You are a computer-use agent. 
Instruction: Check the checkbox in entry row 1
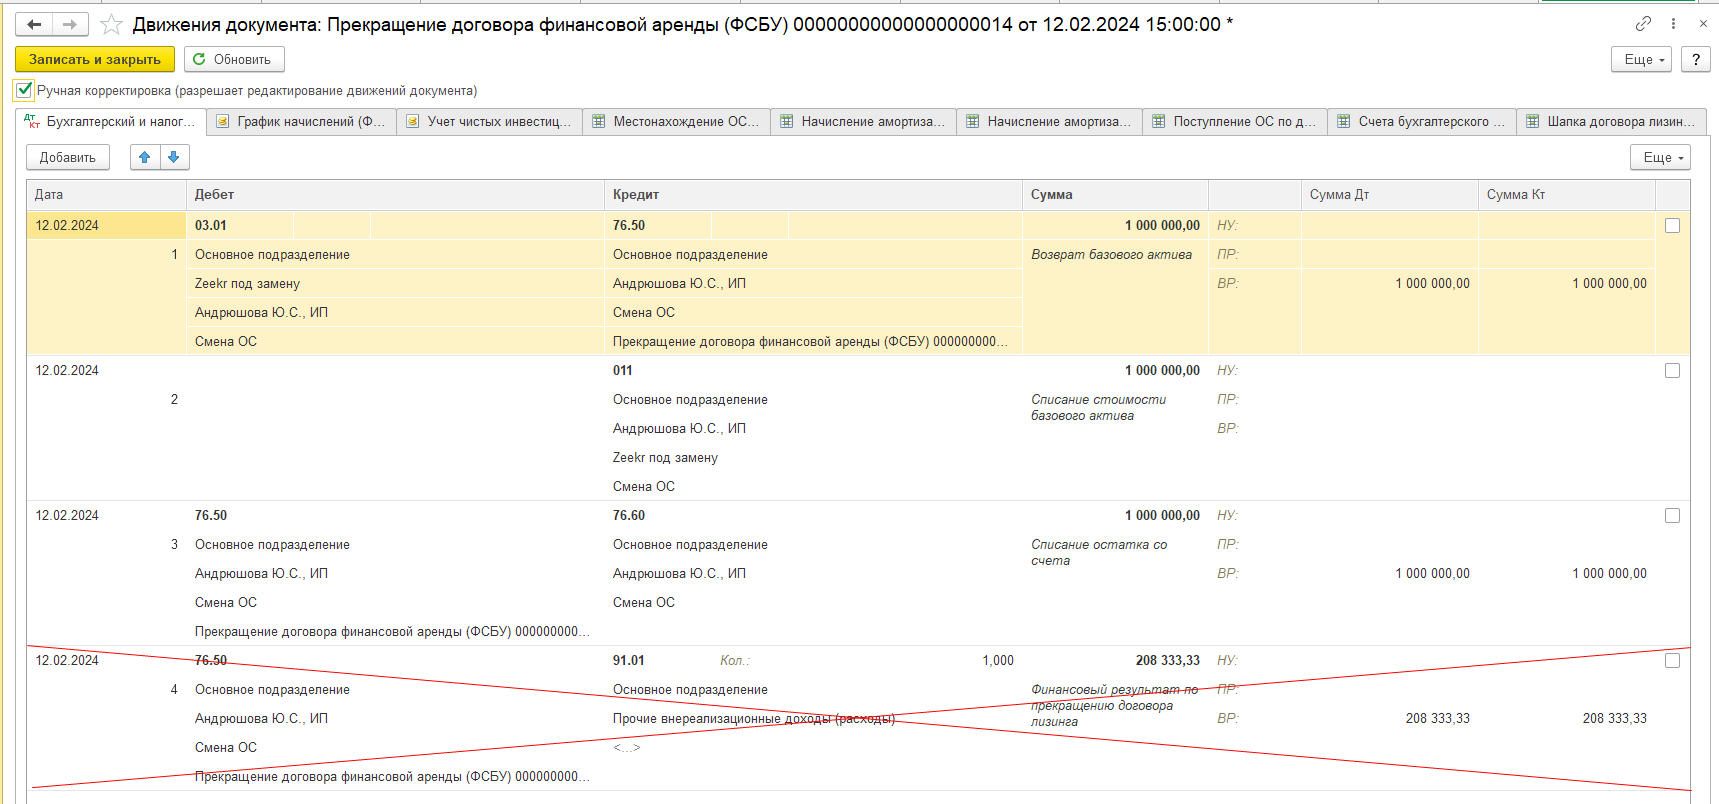coord(1672,226)
